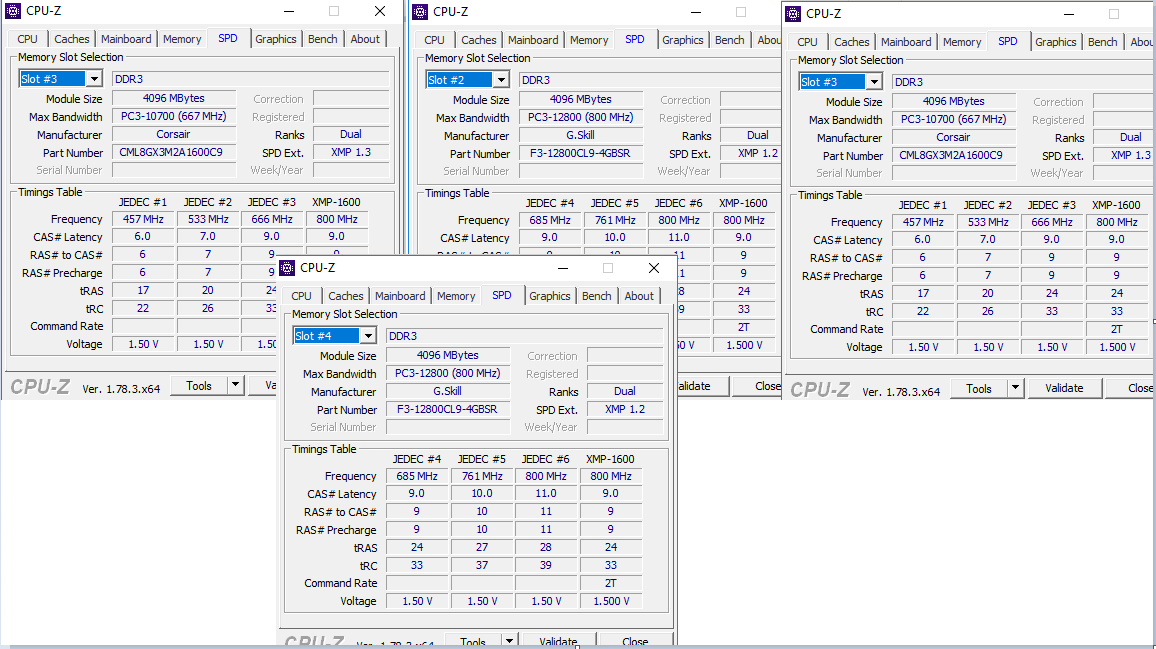Click 11.0 CAS# Latency cell in Slot #4 window
1156x649 pixels.
[546, 493]
